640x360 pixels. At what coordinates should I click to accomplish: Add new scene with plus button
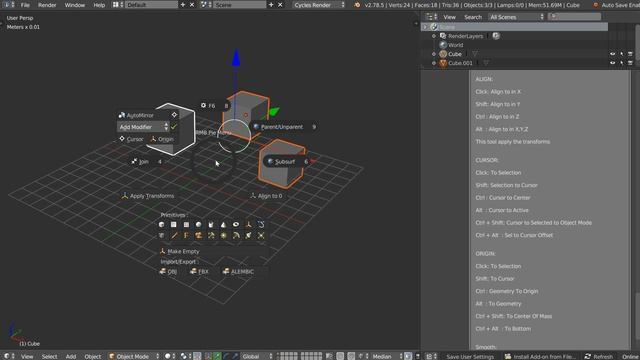pyautogui.click(x=271, y=5)
